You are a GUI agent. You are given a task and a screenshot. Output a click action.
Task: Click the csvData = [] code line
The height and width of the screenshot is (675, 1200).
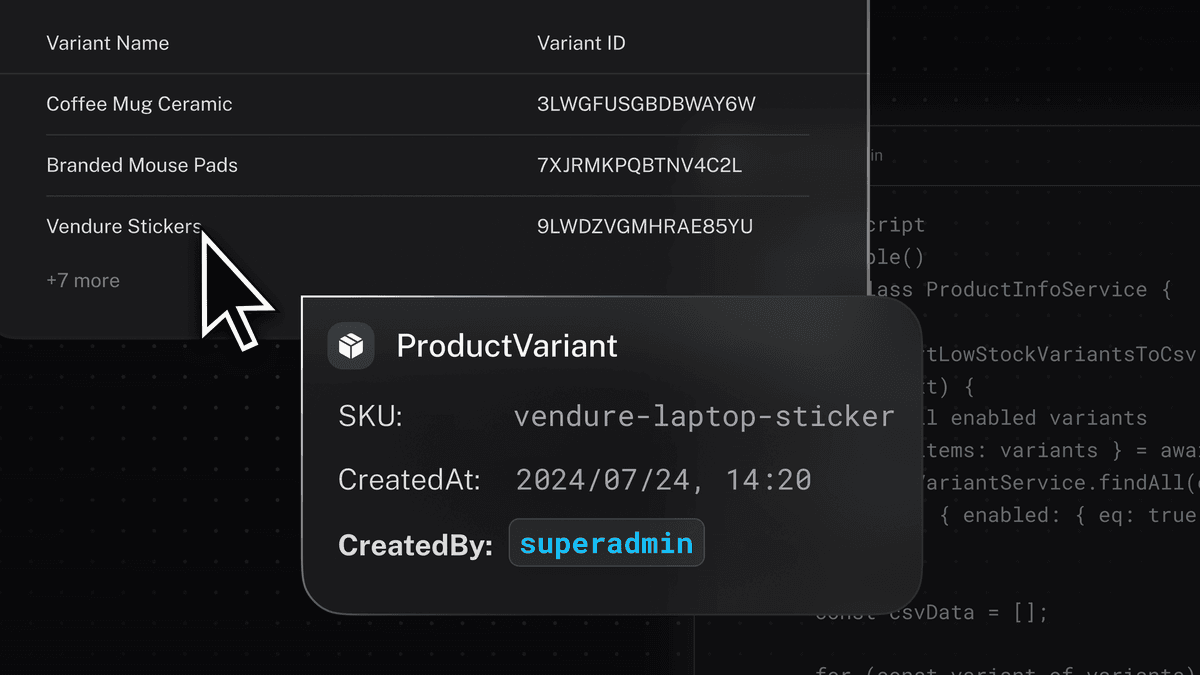[940, 611]
